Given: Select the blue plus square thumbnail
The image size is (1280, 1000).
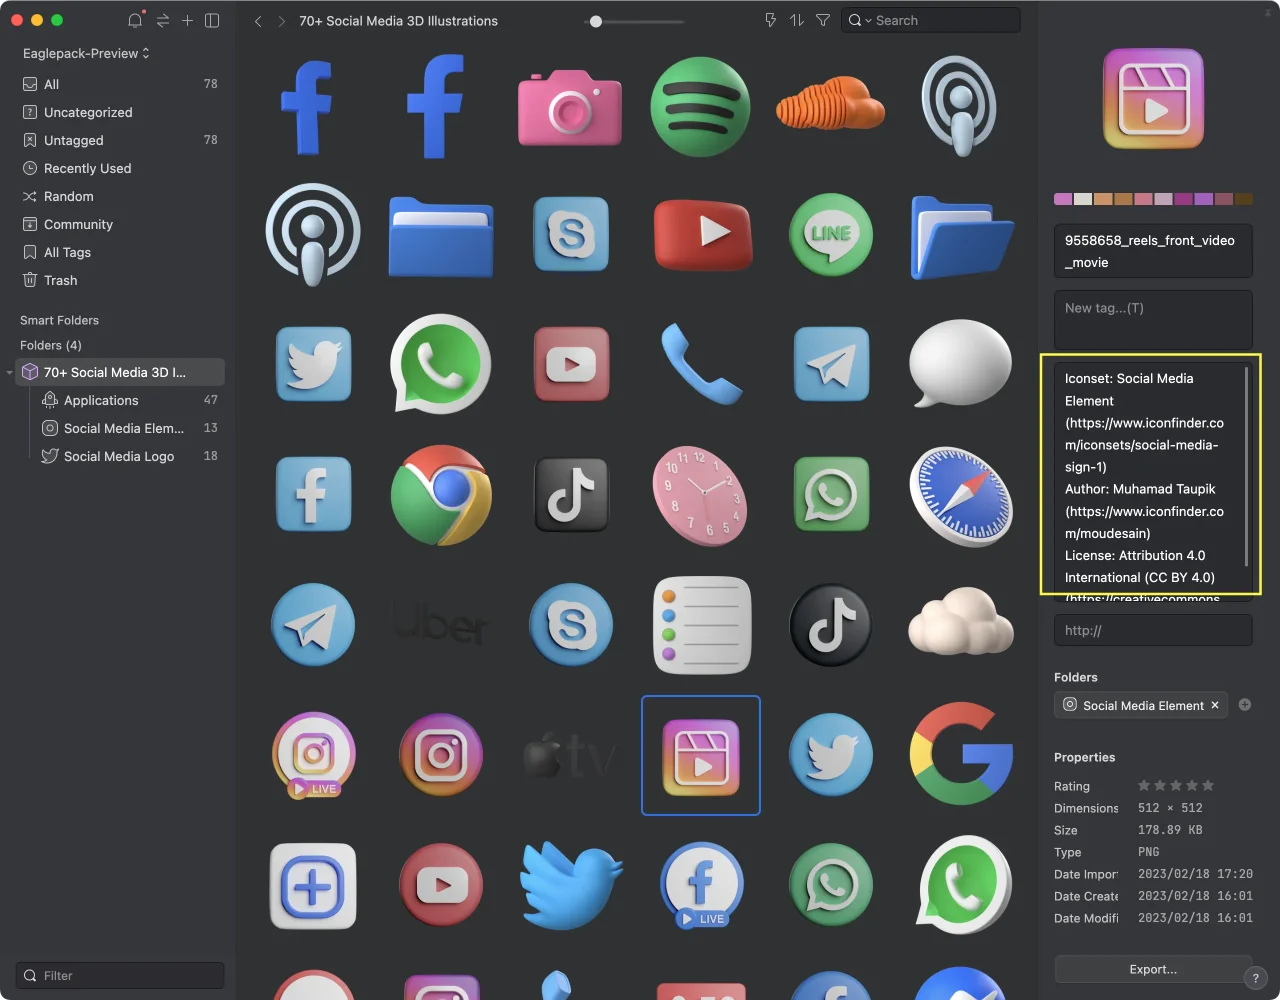Looking at the screenshot, I should [312, 885].
